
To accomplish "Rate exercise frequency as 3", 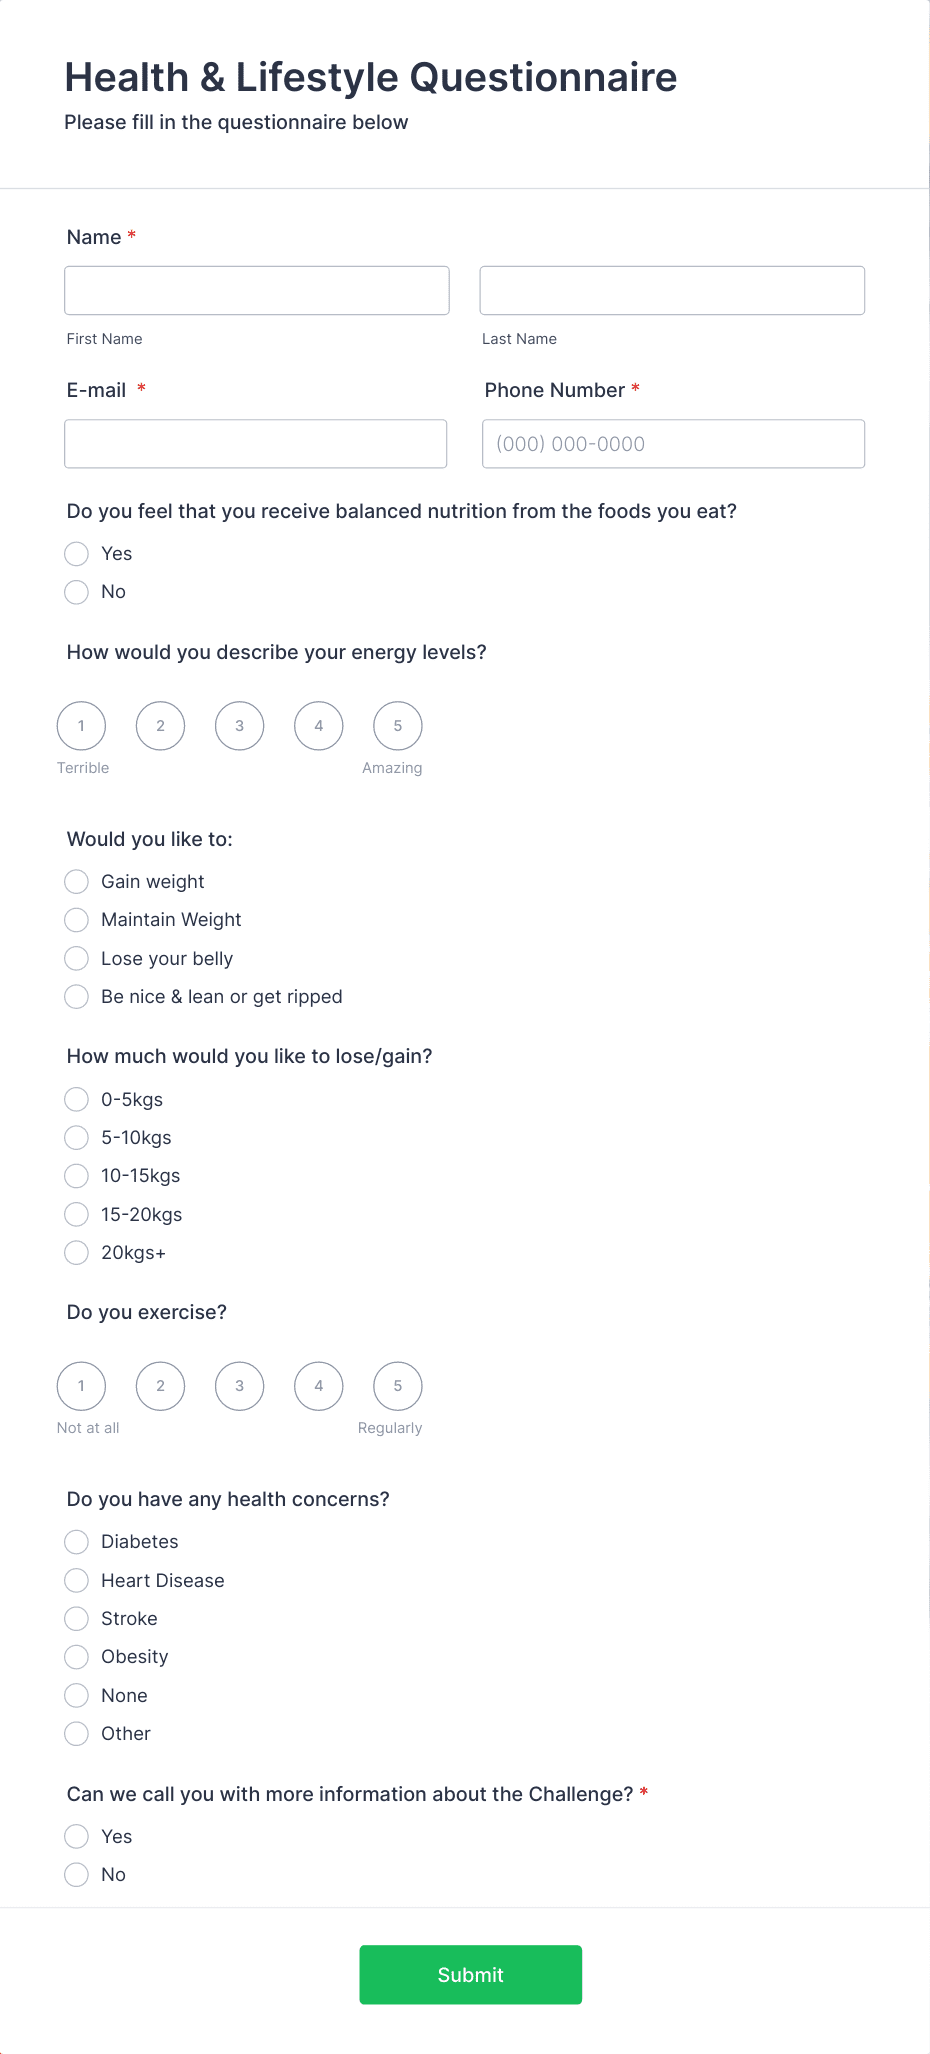I will coord(239,1386).
